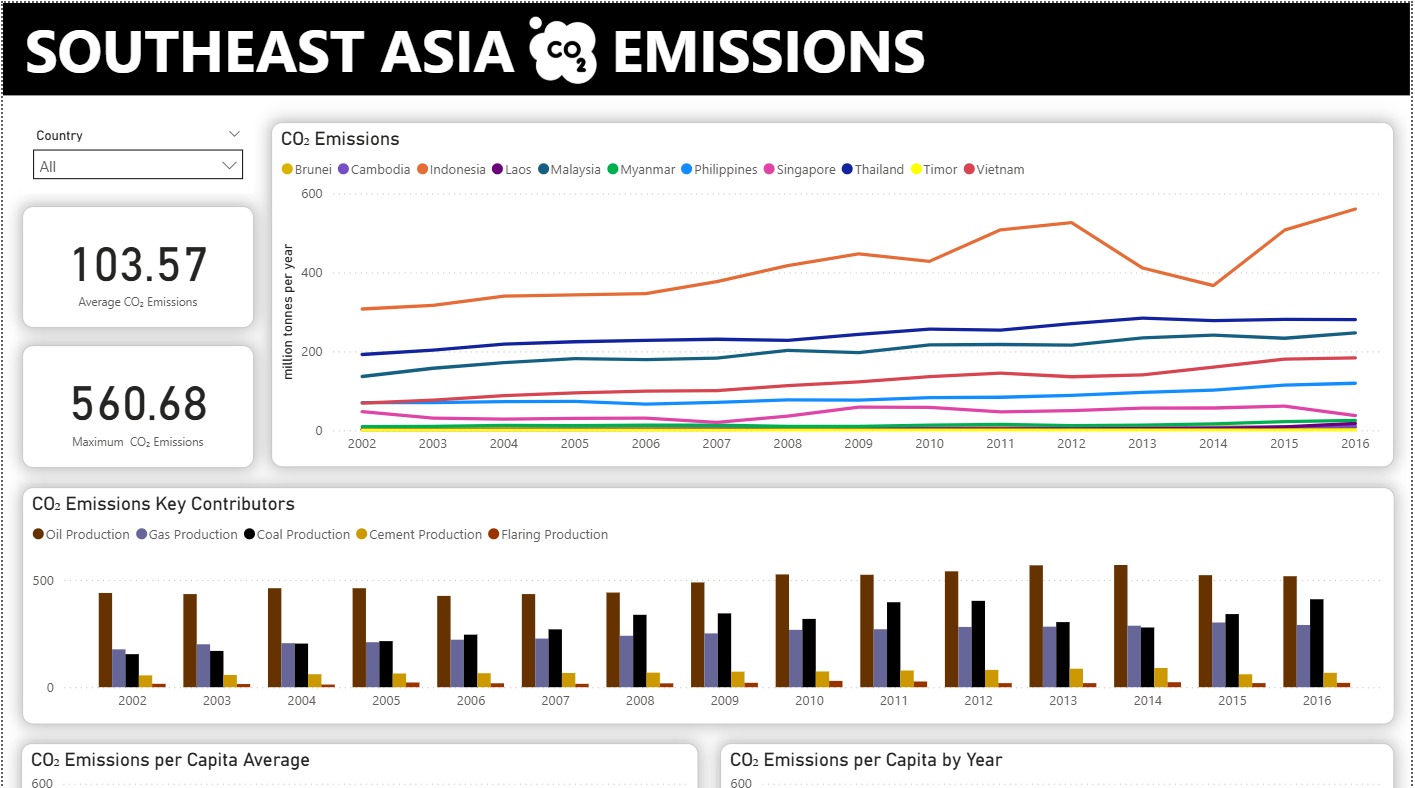
Task: Open the Country slicer dropdown showing All
Action: [x=137, y=166]
